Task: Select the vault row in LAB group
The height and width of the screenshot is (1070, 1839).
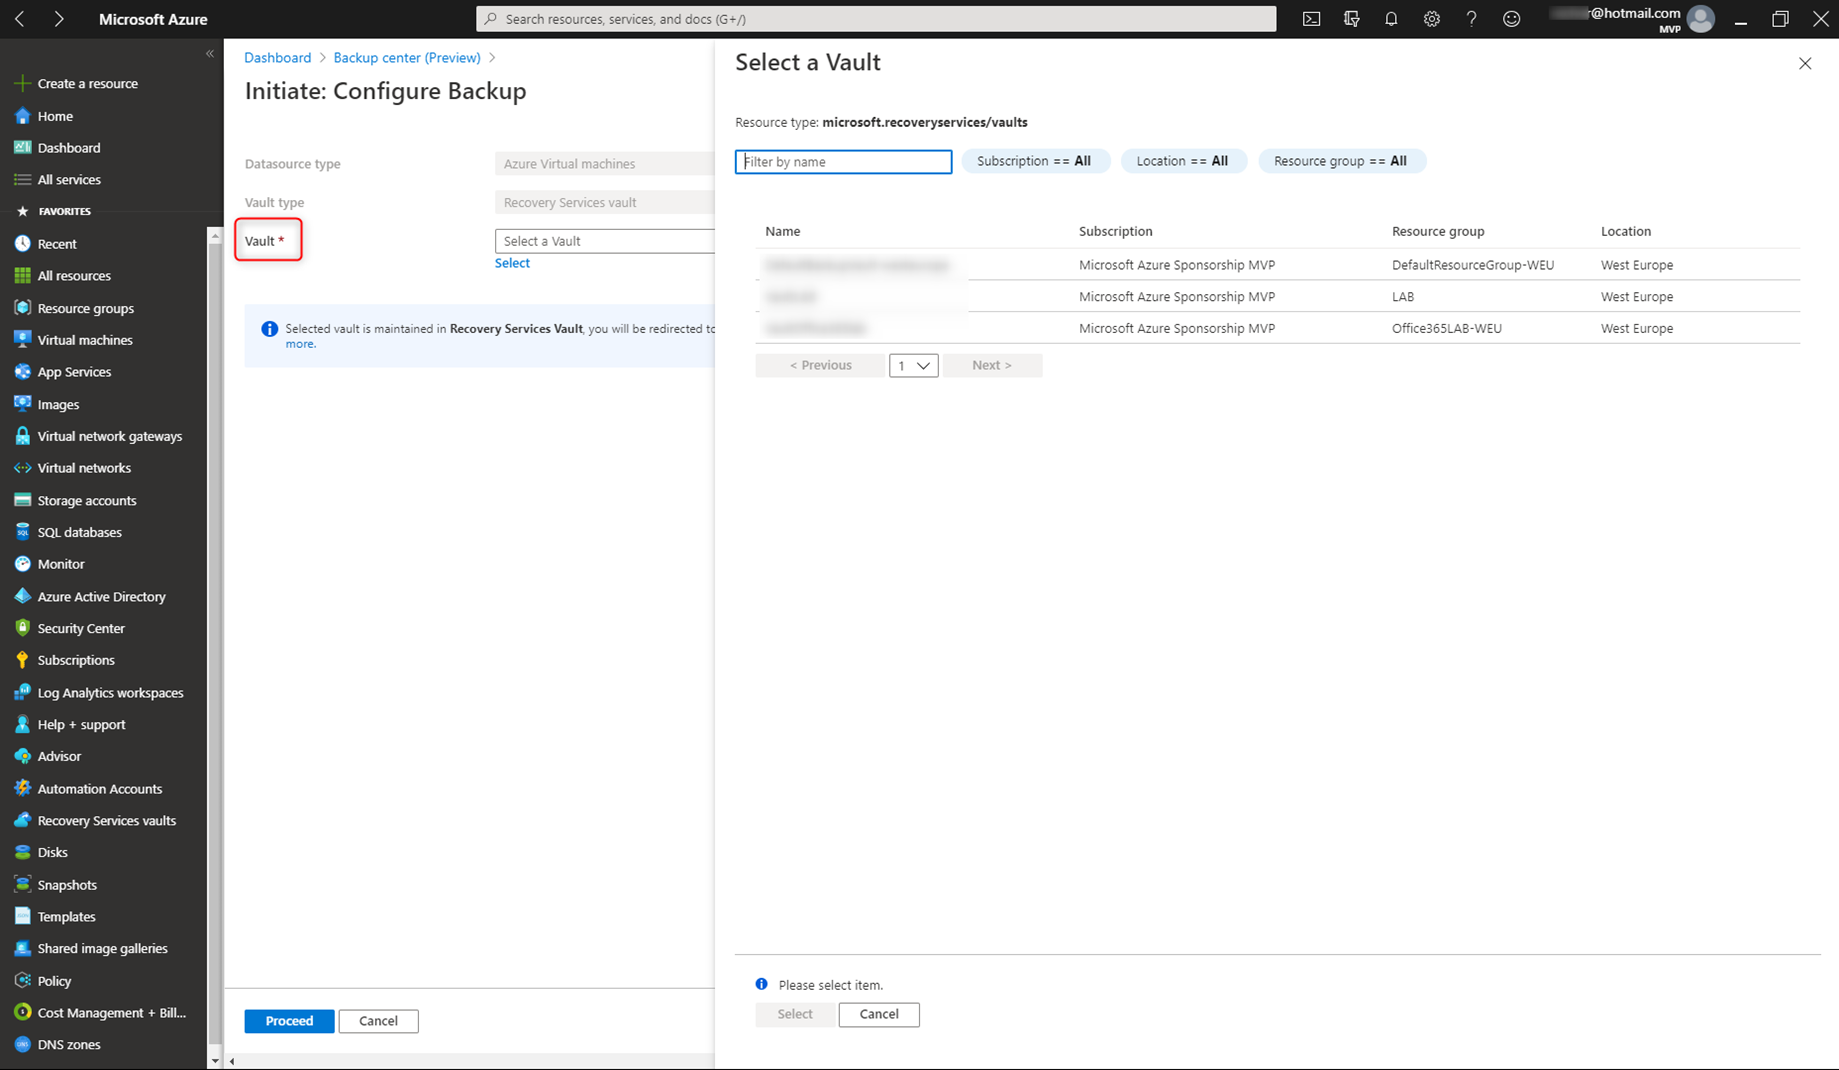Action: pyautogui.click(x=1277, y=297)
